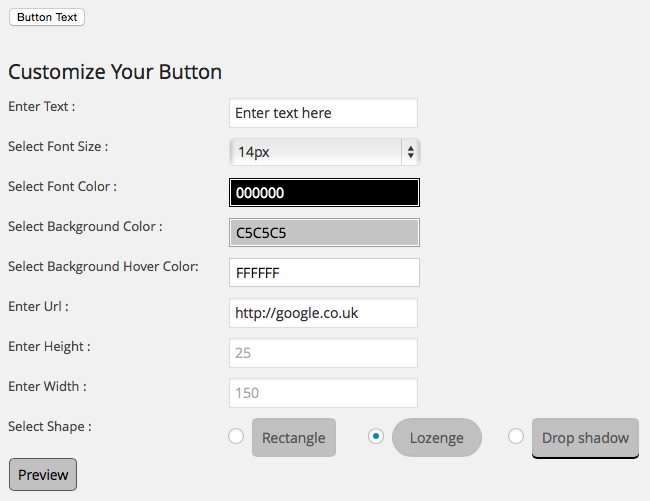Screen dimensions: 650x501
Task: Click the Enter Height field showing 25
Action: (x=323, y=353)
